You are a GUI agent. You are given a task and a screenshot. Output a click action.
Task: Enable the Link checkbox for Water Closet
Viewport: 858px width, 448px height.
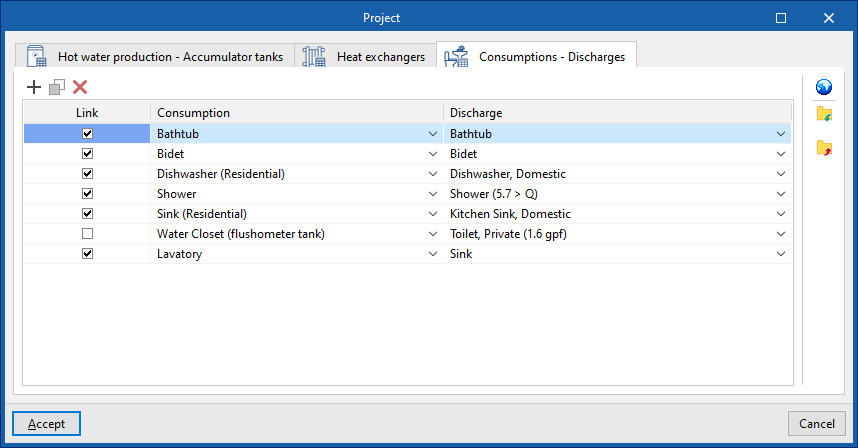click(x=88, y=234)
